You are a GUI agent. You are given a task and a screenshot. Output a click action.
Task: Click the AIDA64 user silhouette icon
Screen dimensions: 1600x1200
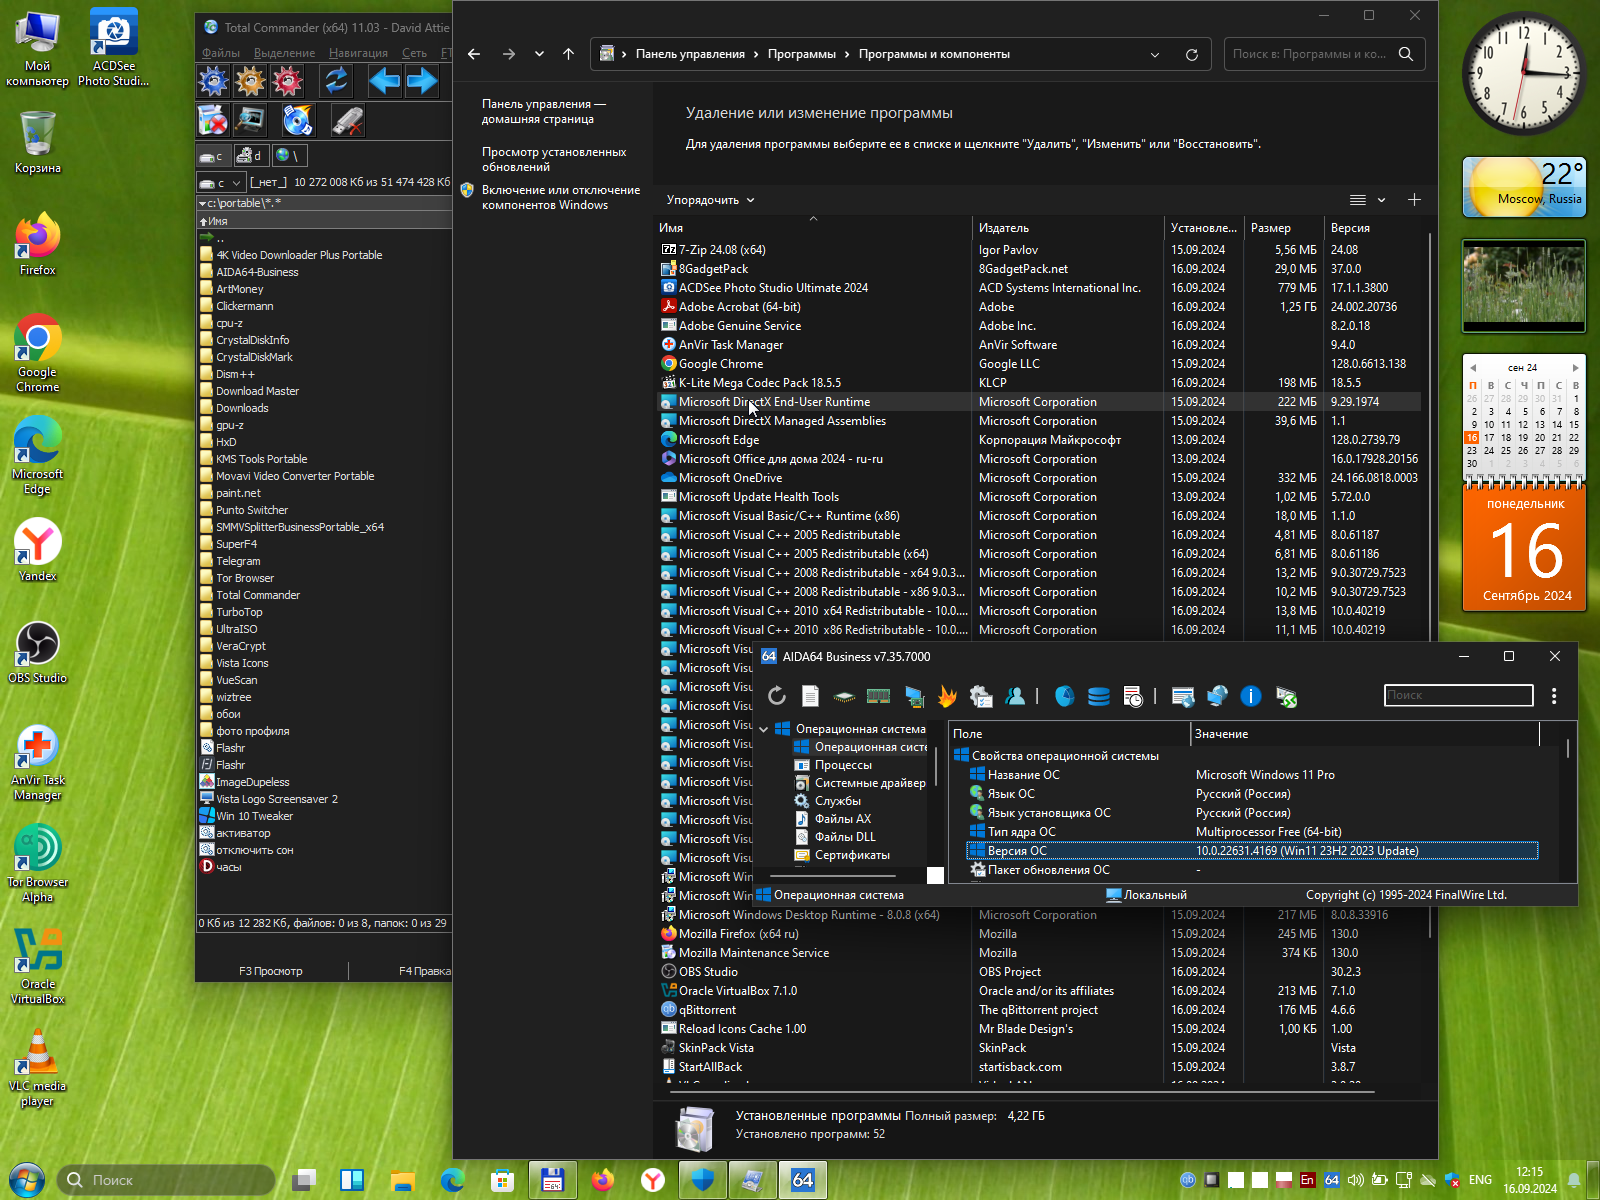(1016, 696)
